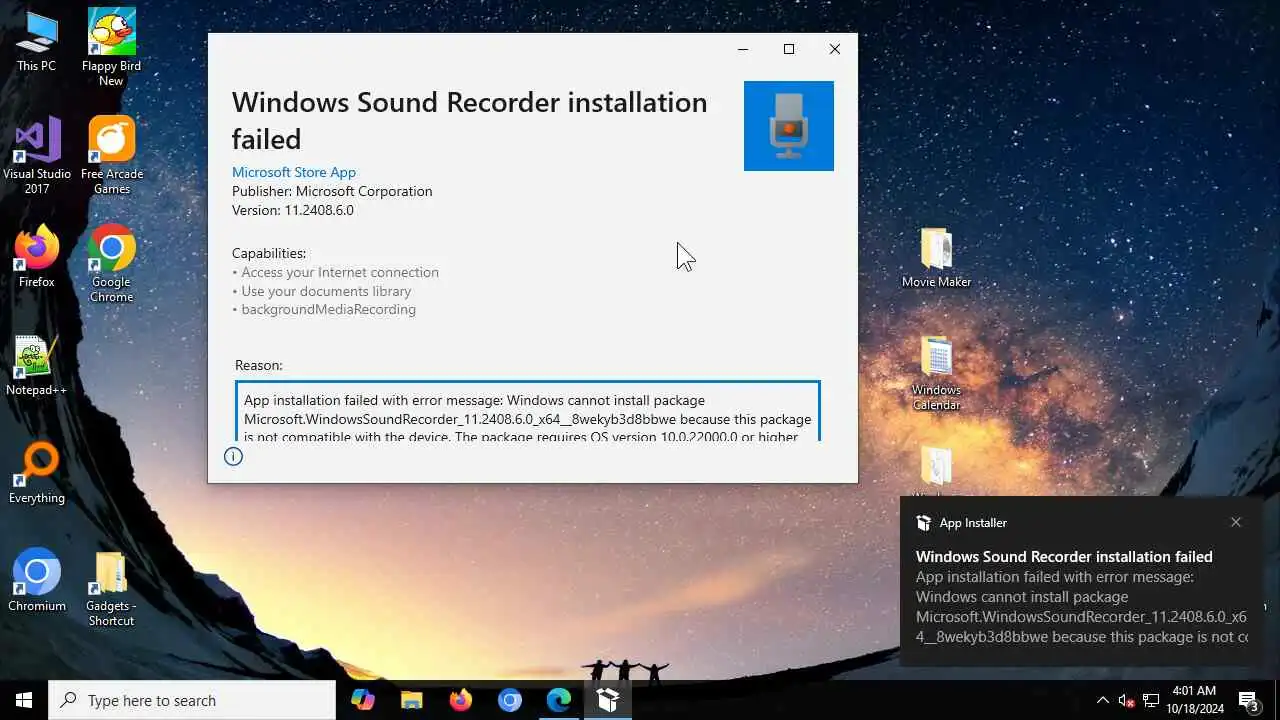Launch Chromium desktop shortcut
1280x720 pixels.
(x=37, y=581)
